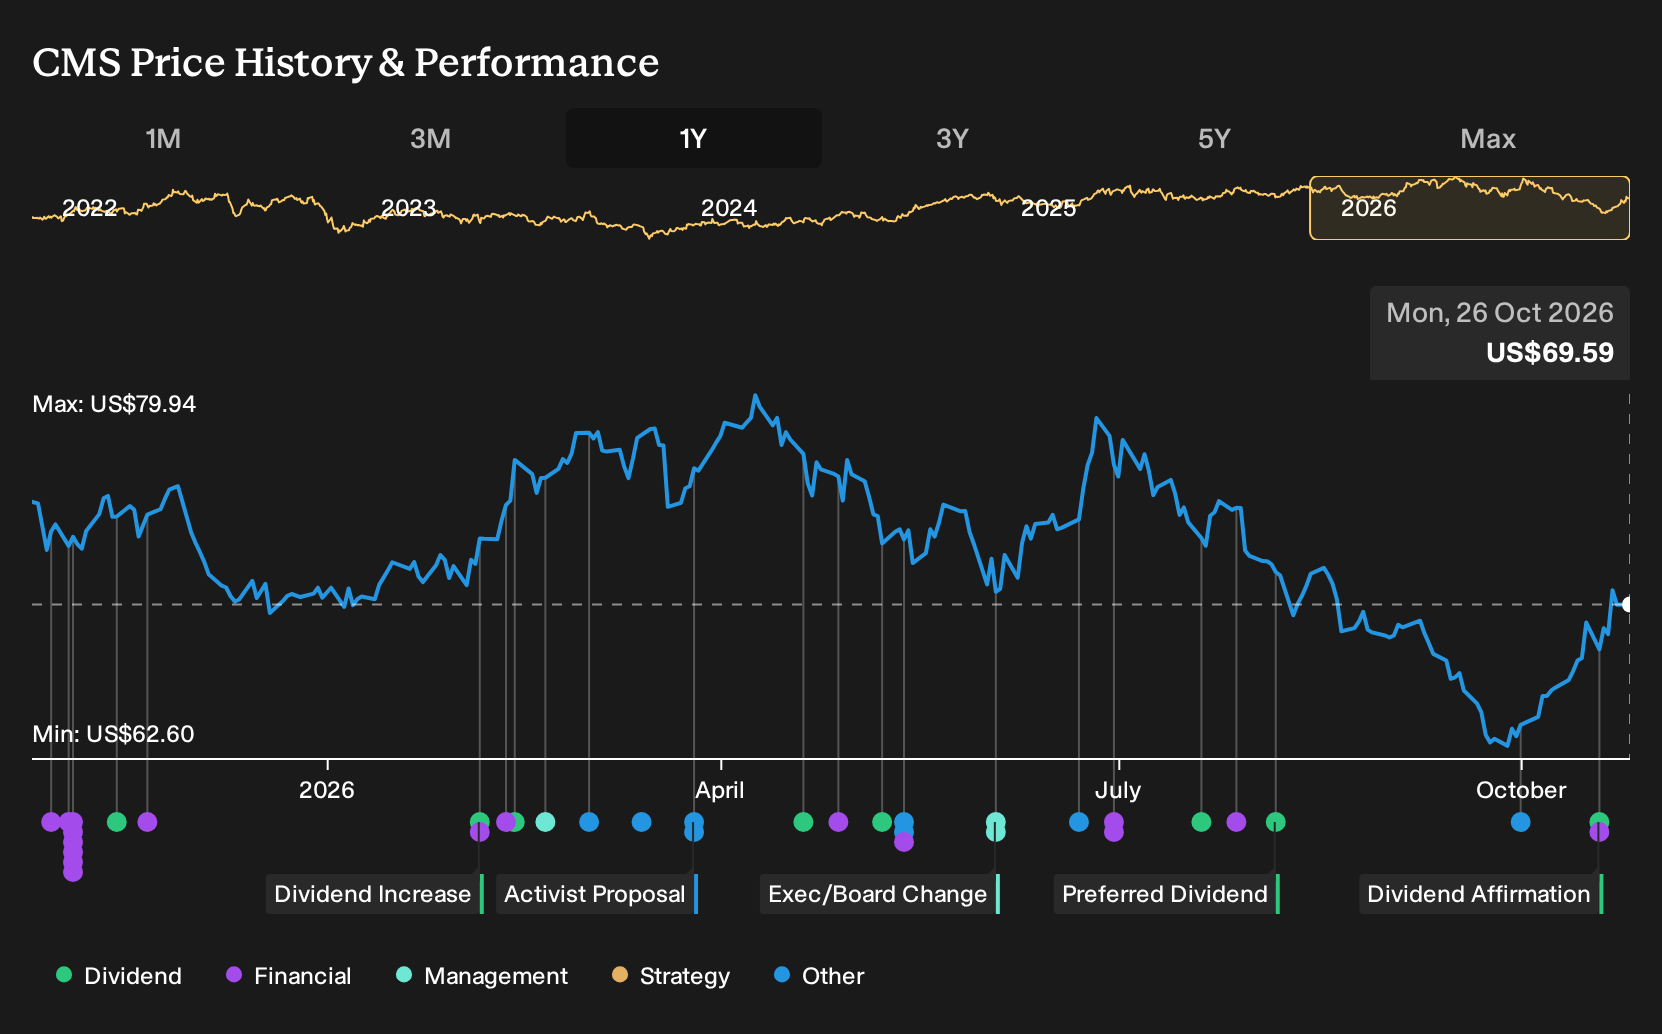Click the white current-price point on the chart line
1662x1034 pixels.
tap(1627, 604)
